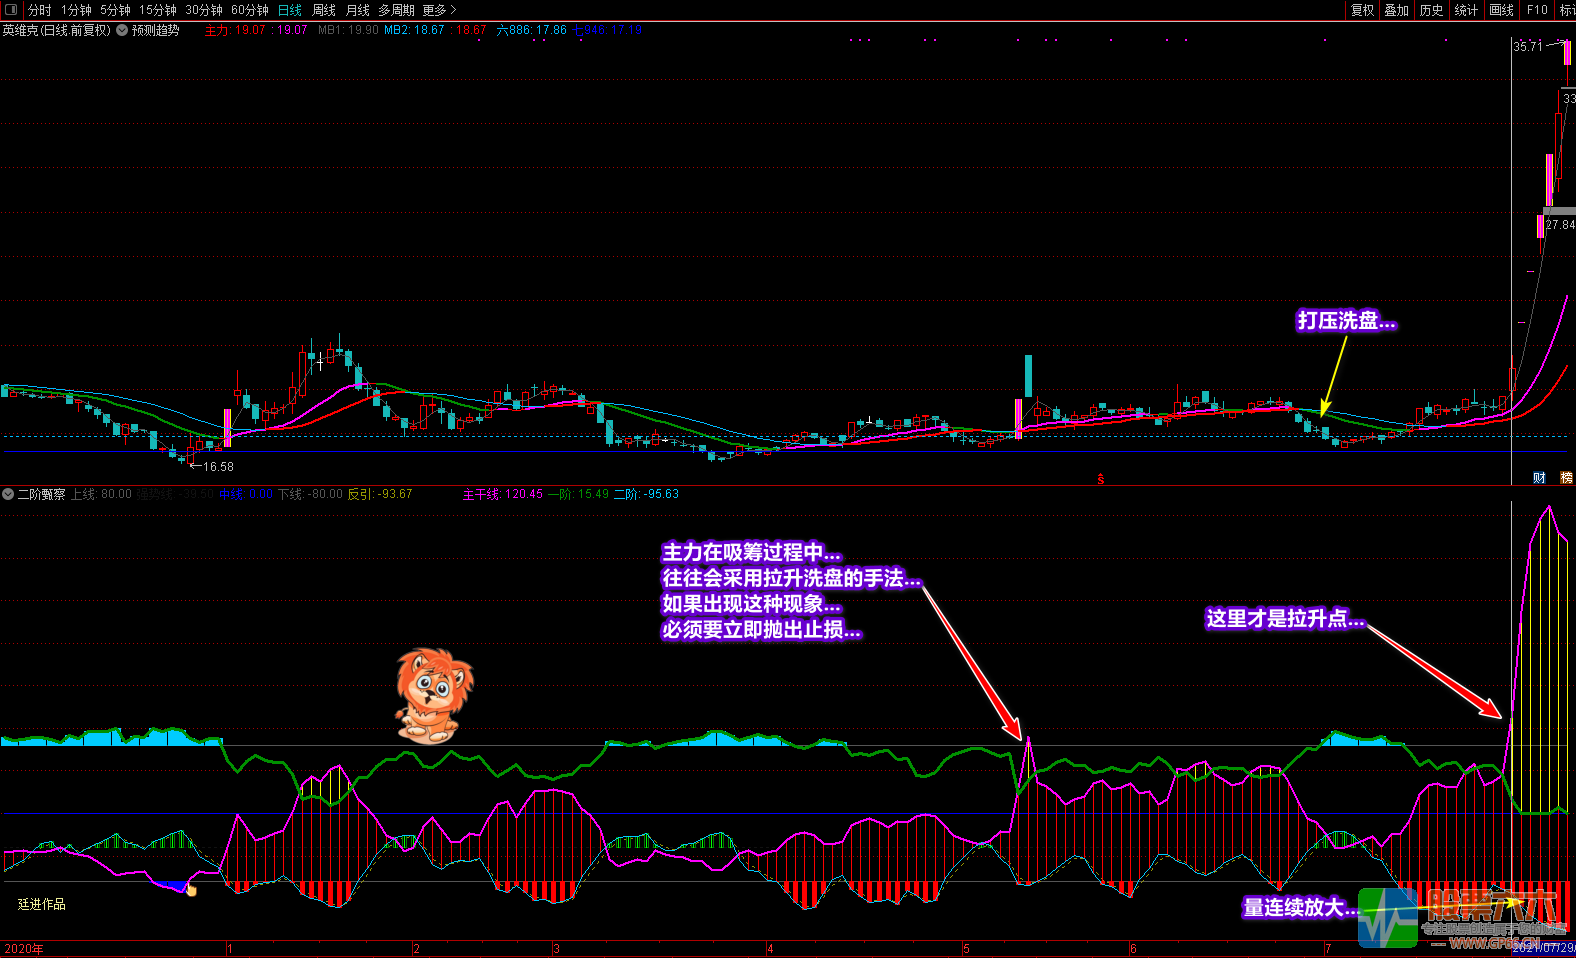This screenshot has height=958, width=1576.
Task: Click the 复权 button
Action: click(x=1362, y=10)
